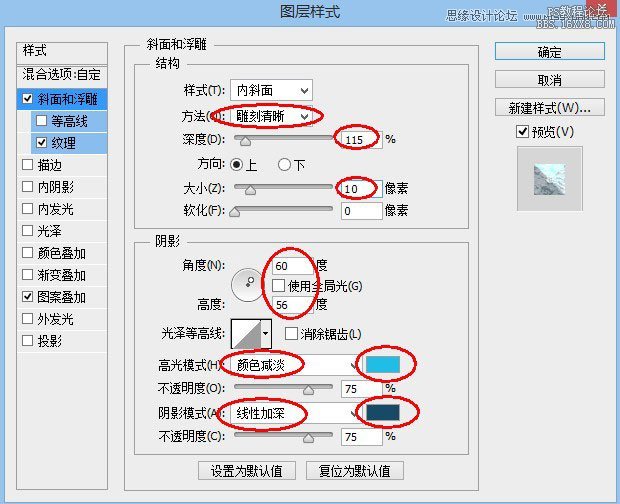Select the 斜面和浮雕 list entry
This screenshot has height=504, width=620.
click(x=62, y=98)
